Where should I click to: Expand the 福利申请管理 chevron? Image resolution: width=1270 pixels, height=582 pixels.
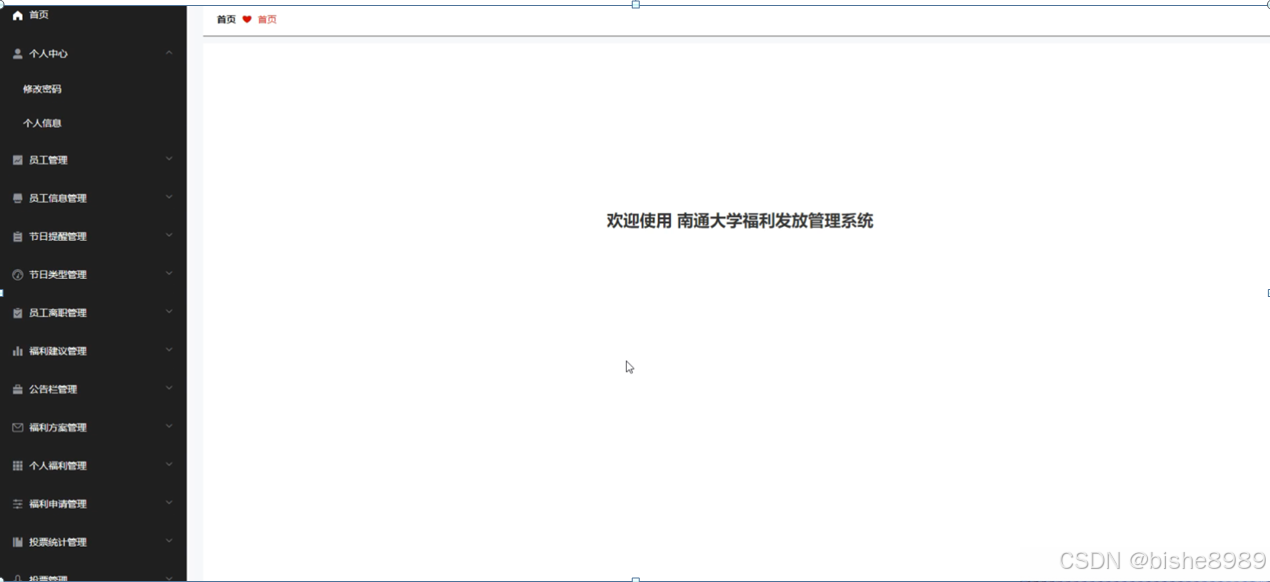(x=169, y=503)
